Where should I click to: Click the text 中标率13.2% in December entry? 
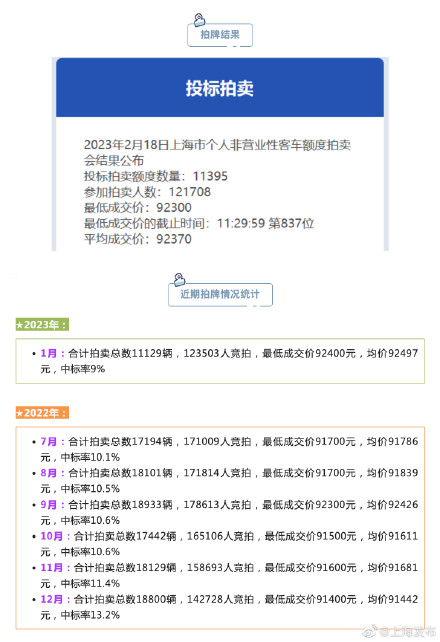tap(90, 615)
